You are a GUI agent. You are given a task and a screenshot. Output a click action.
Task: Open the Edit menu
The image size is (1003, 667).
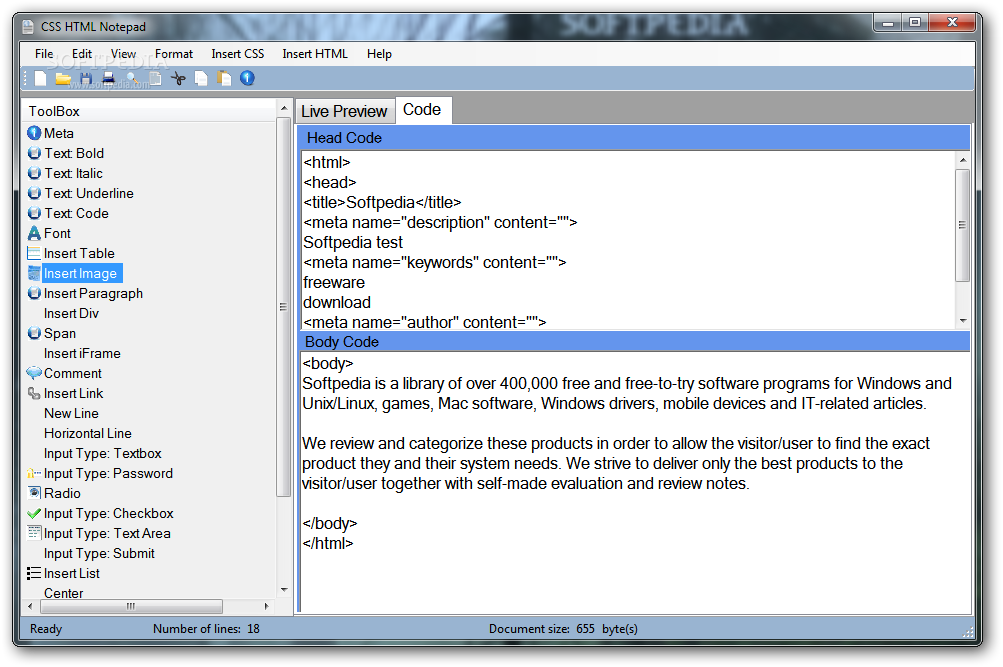[x=82, y=54]
